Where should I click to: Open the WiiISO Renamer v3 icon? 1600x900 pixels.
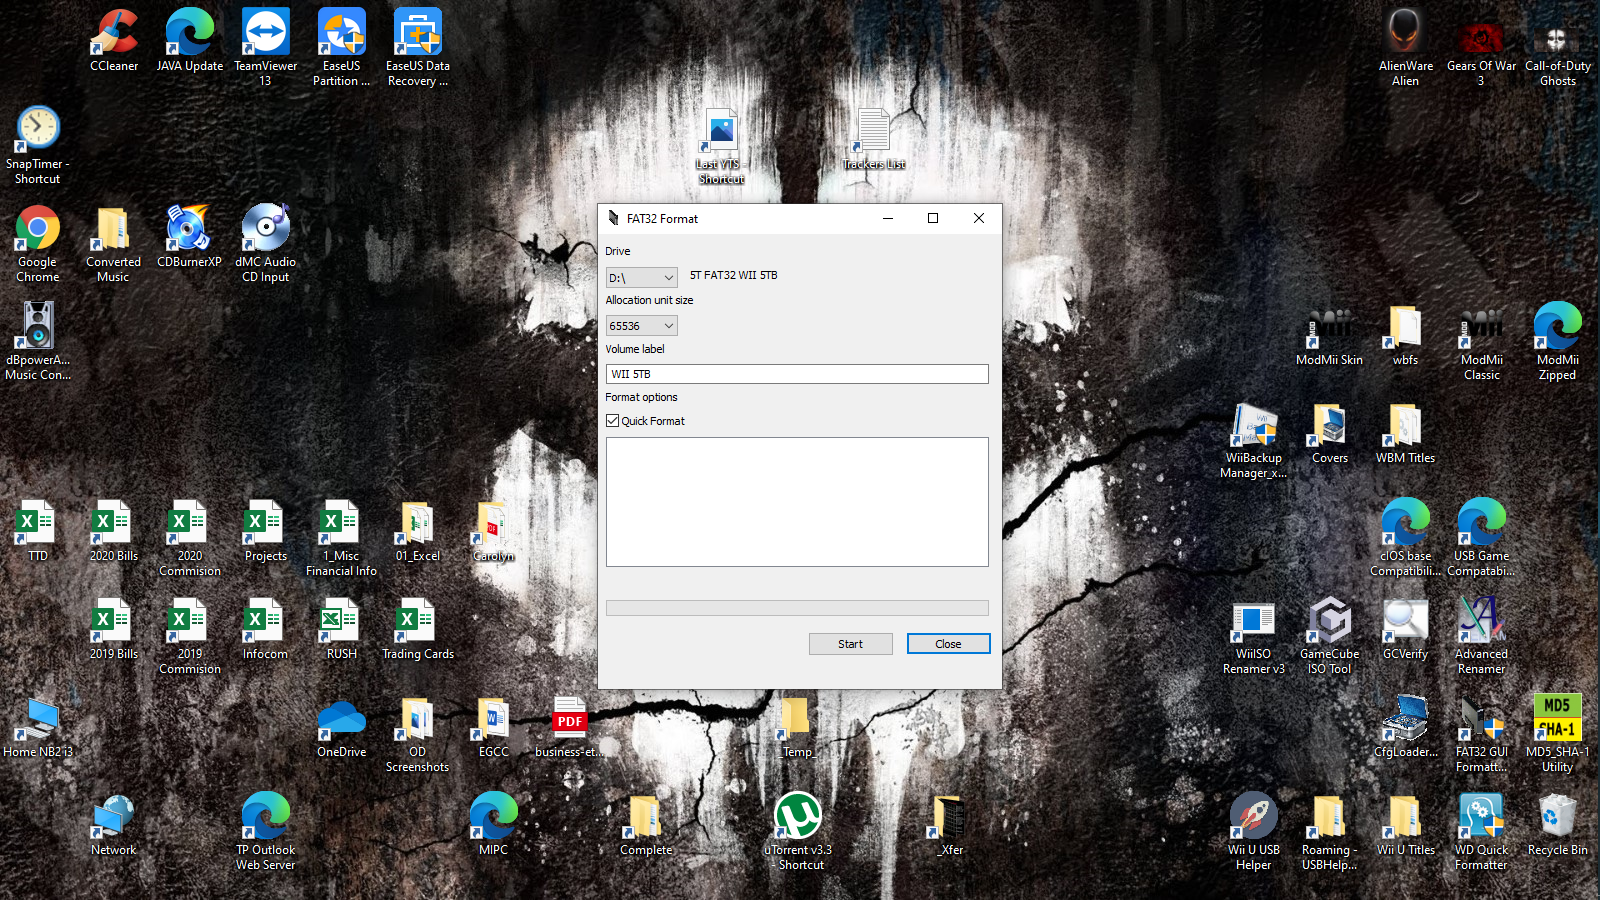(x=1254, y=620)
